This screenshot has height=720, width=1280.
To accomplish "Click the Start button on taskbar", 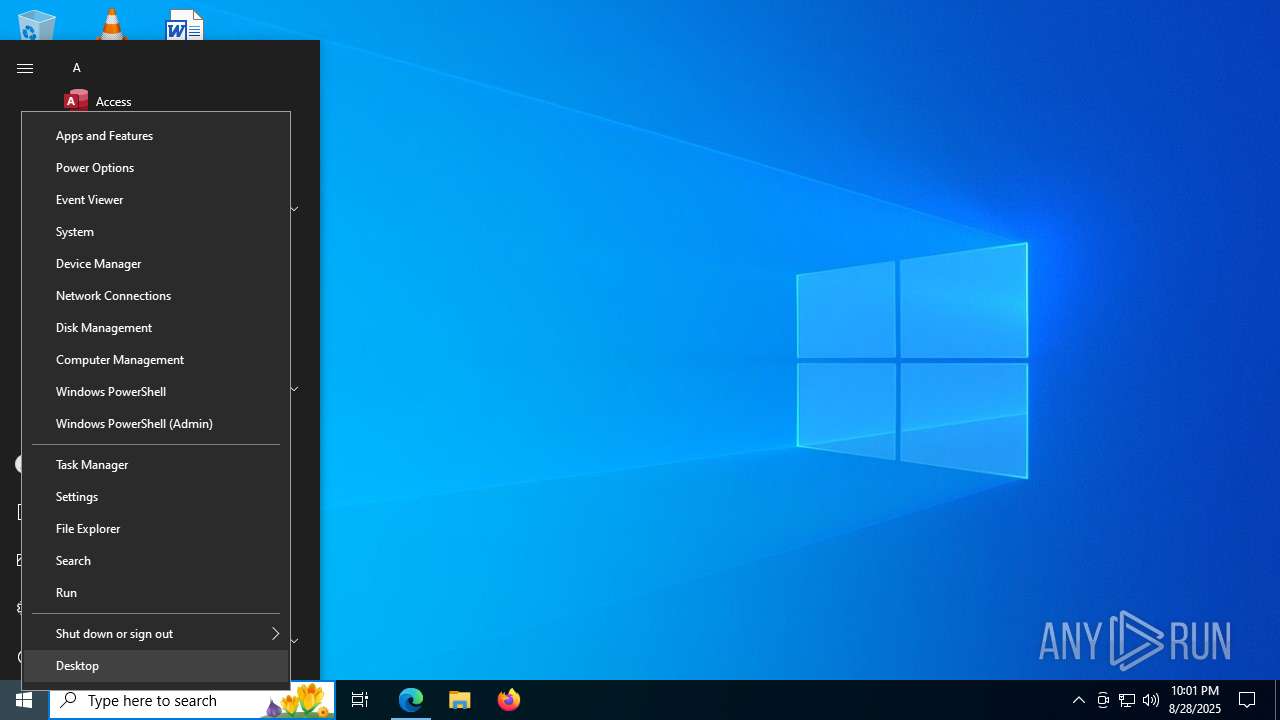I will [24, 700].
